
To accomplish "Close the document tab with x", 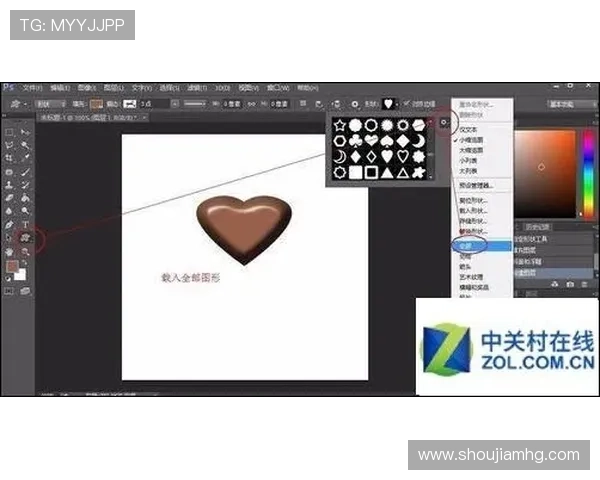I will 144,118.
